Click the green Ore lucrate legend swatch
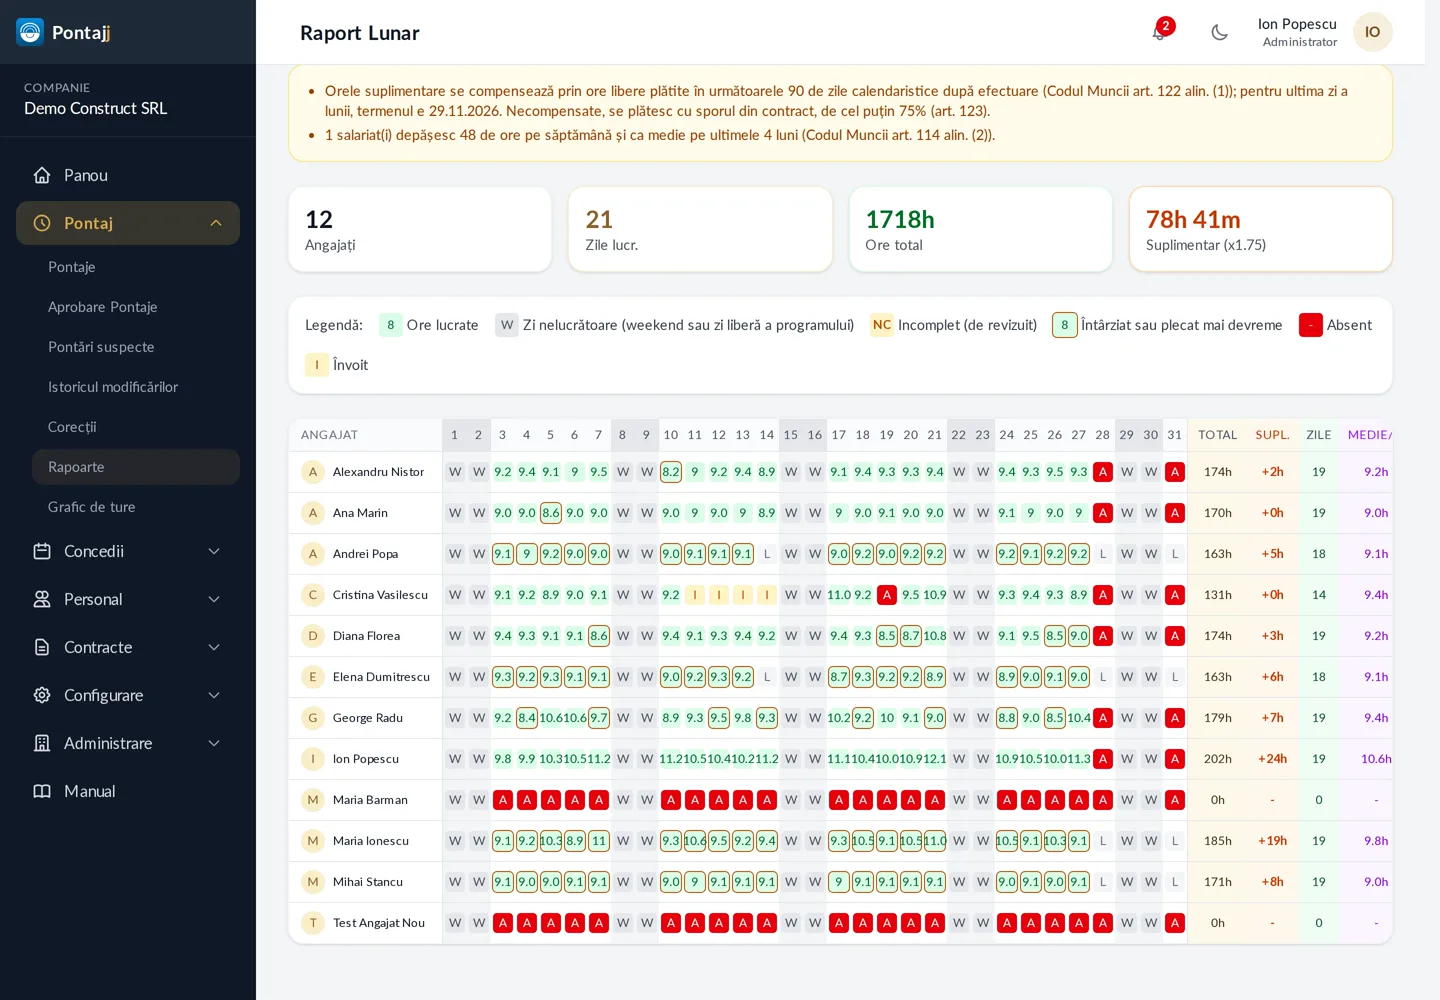 [x=391, y=325]
